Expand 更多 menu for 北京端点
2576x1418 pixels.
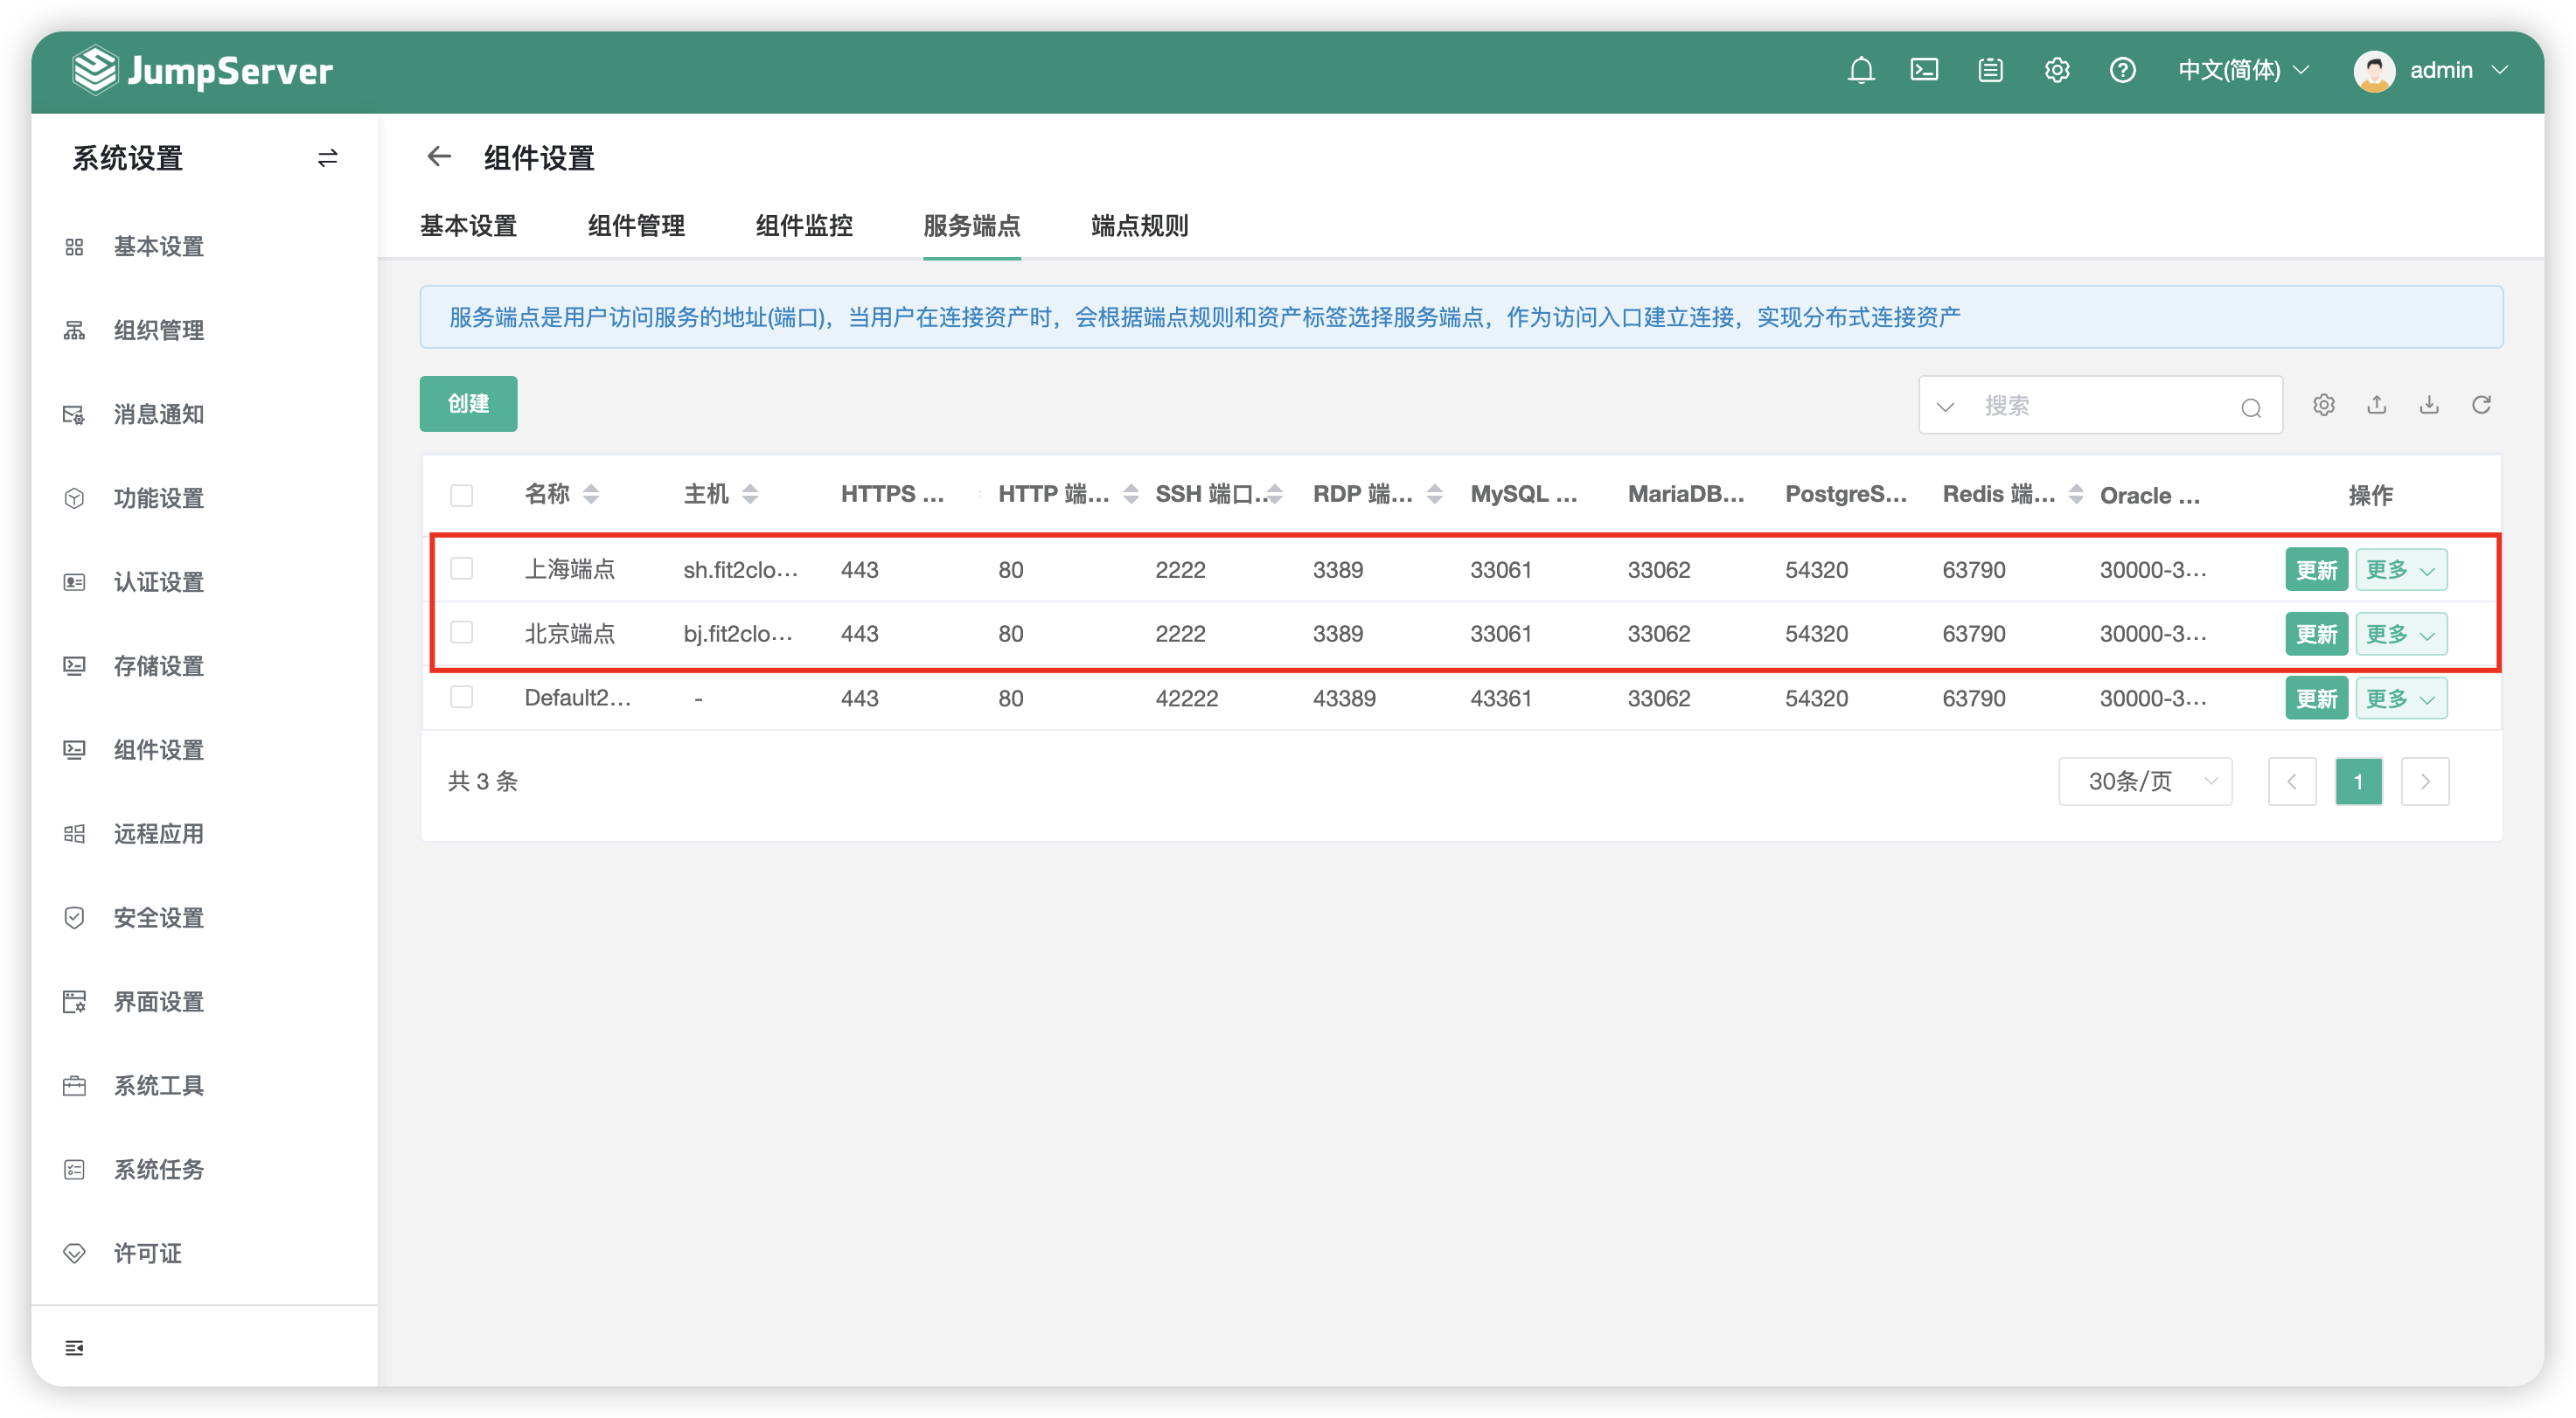(x=2400, y=633)
